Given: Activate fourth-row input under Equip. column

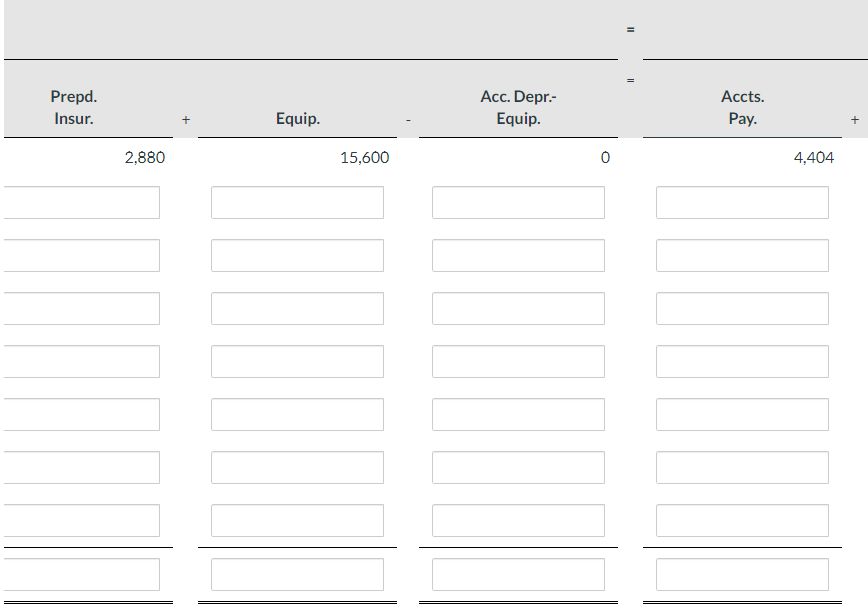Looking at the screenshot, I should click(297, 361).
